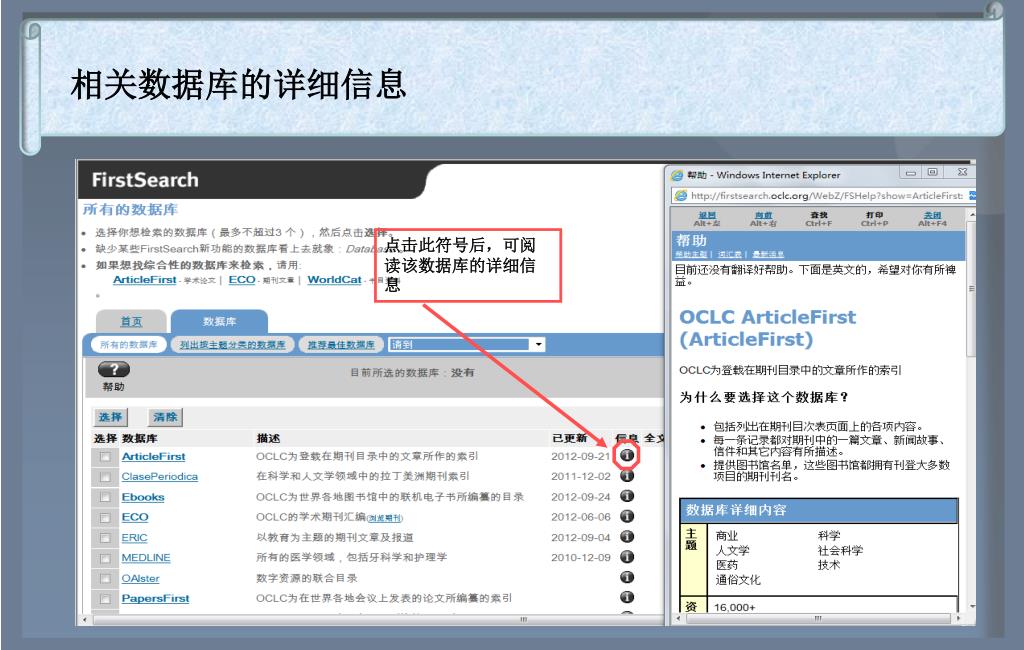This screenshot has width=1024, height=650.
Task: Switch to the 数据库 tab
Action: (x=219, y=321)
